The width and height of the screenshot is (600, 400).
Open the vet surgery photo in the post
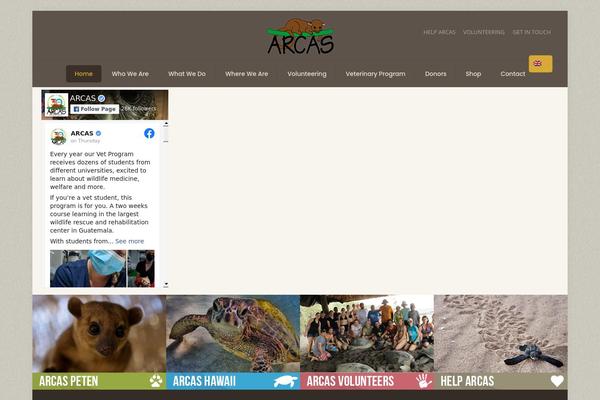click(x=88, y=268)
